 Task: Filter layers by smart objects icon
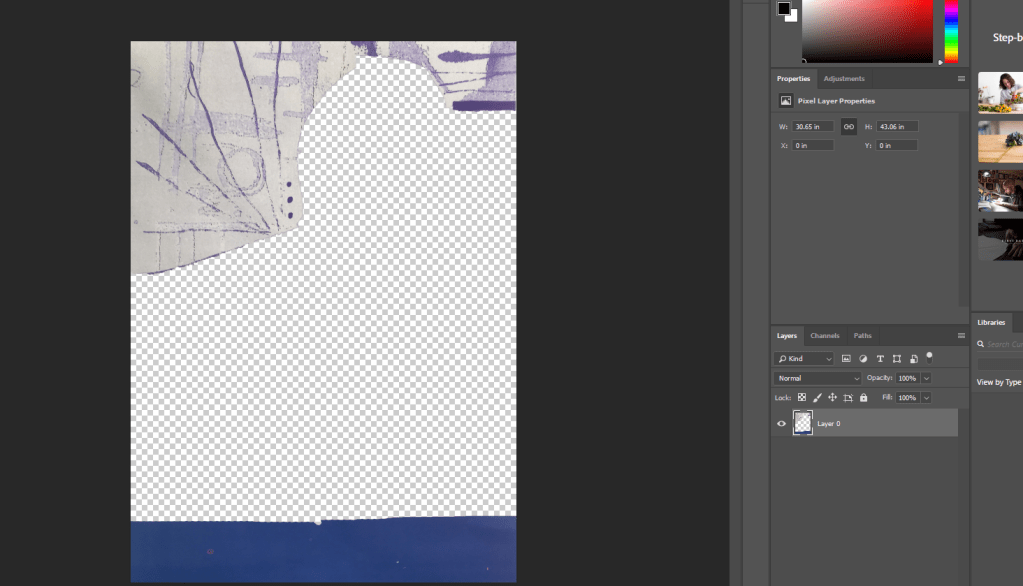[913, 358]
